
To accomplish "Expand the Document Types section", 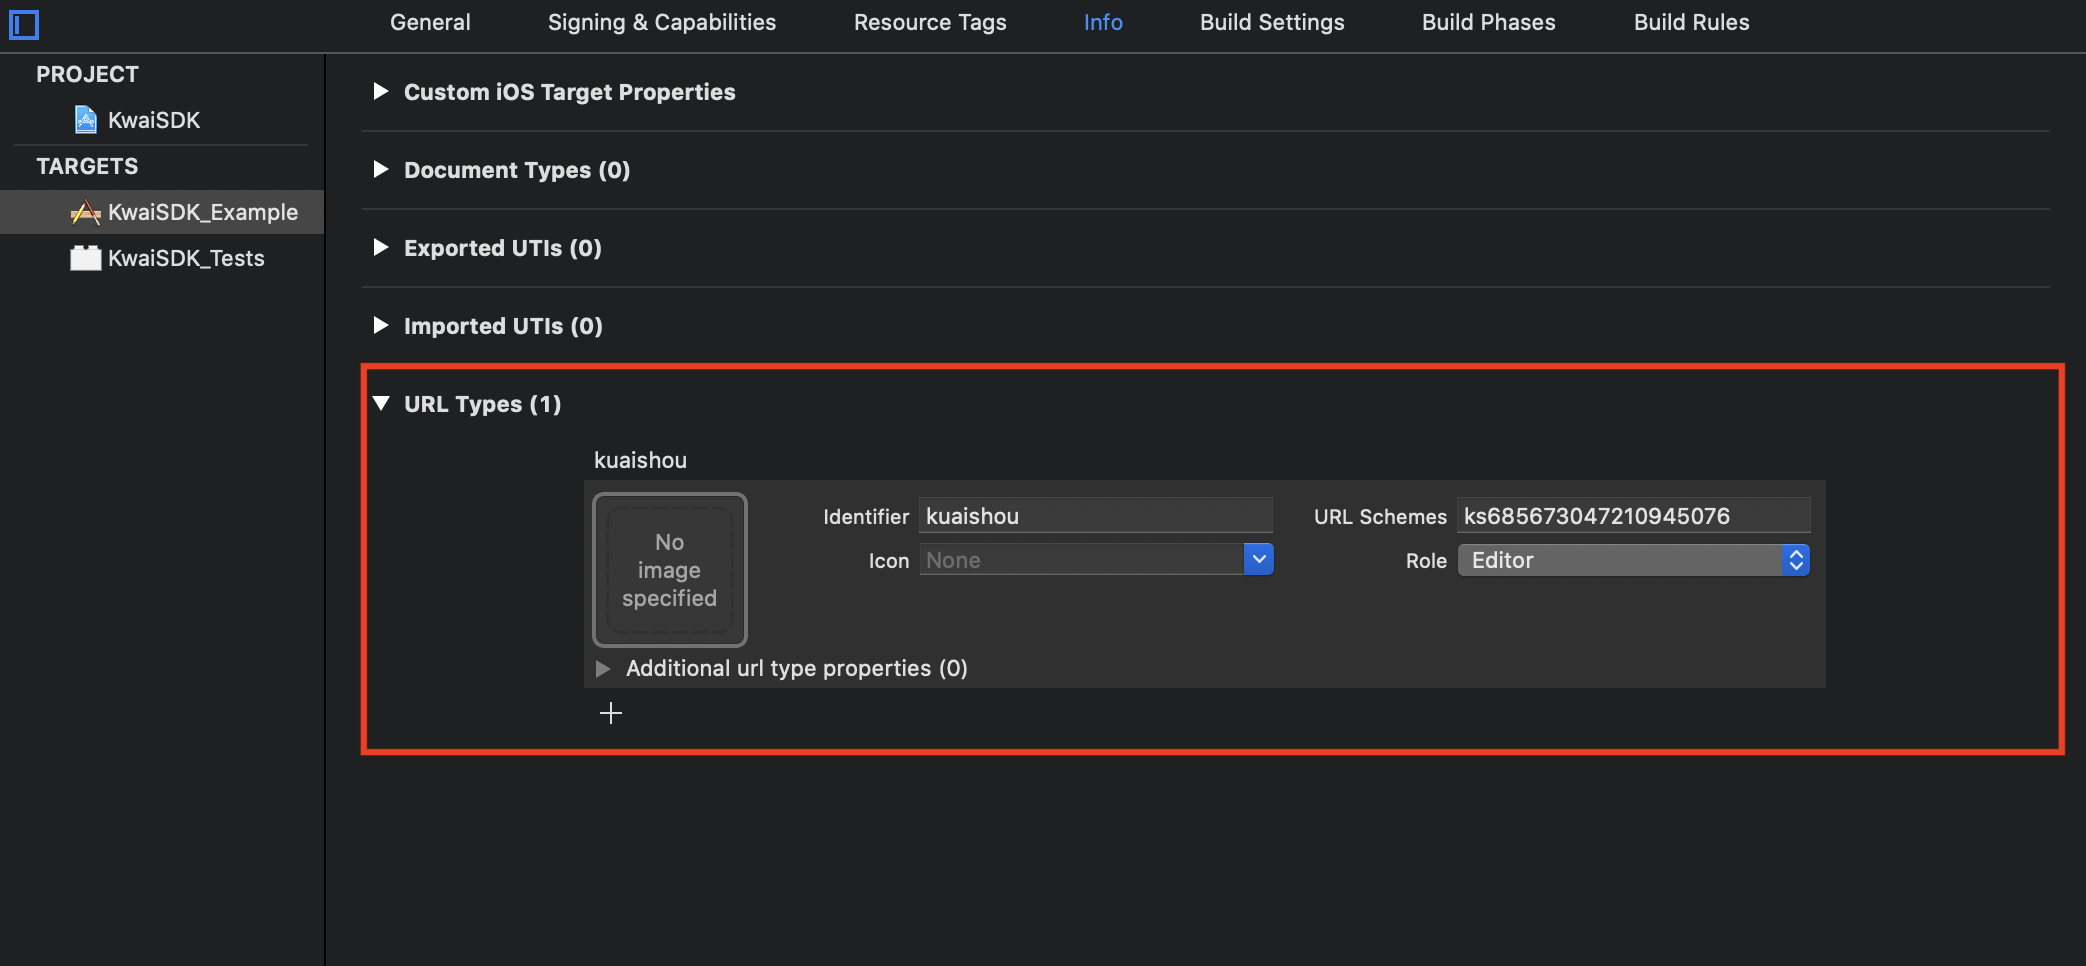I will pyautogui.click(x=381, y=170).
